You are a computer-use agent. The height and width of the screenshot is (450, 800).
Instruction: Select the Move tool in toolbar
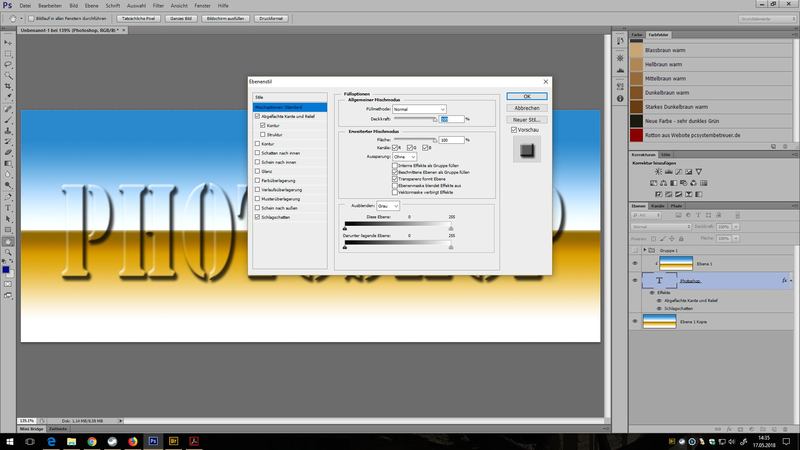tap(8, 42)
